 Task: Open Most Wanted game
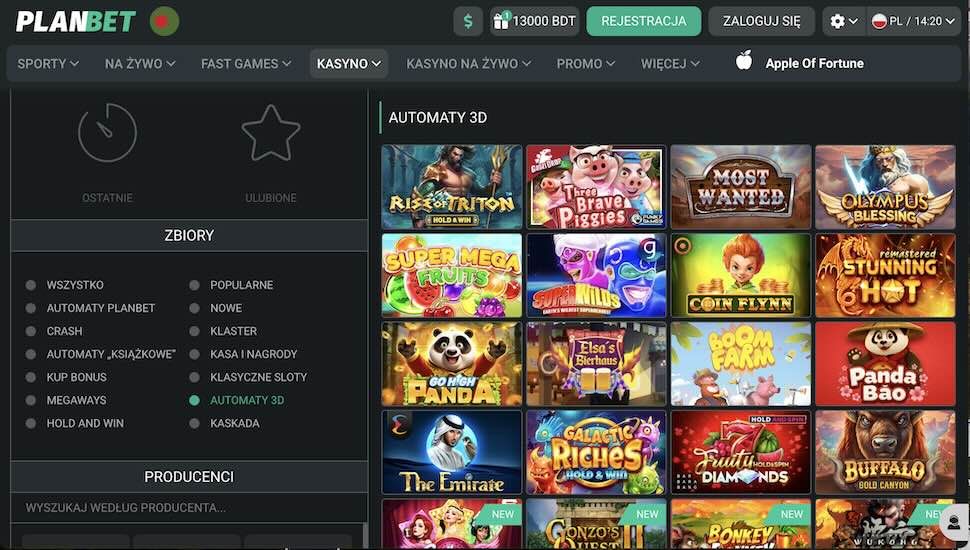tap(741, 187)
